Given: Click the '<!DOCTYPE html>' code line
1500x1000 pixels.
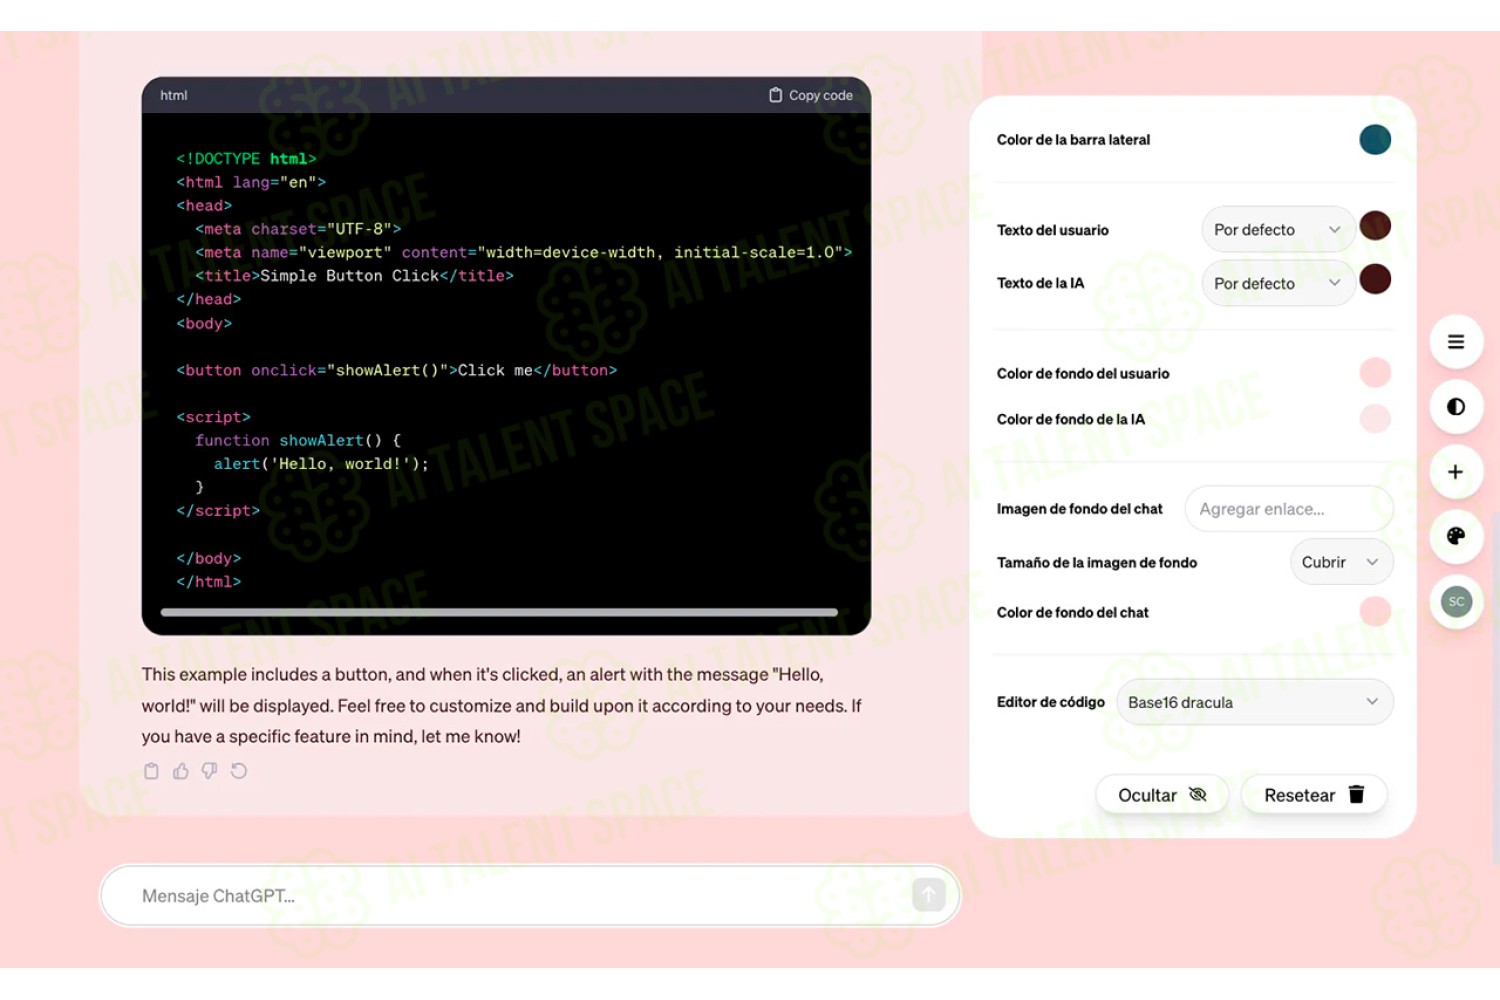Looking at the screenshot, I should coord(246,159).
